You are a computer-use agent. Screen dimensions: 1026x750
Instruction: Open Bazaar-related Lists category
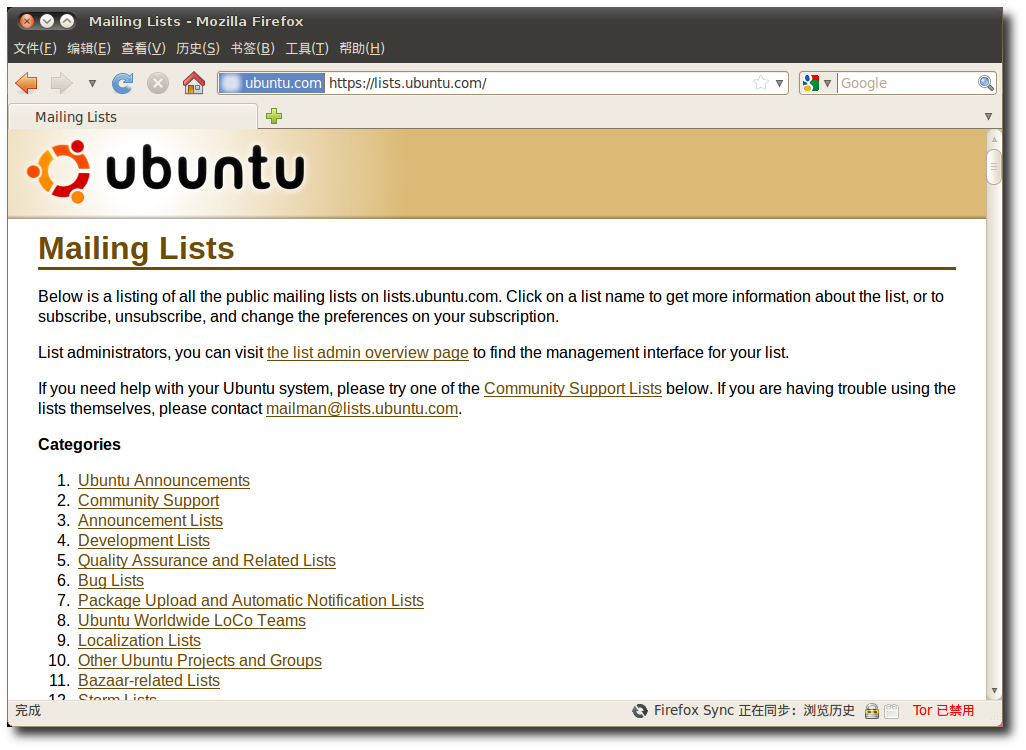coord(149,681)
